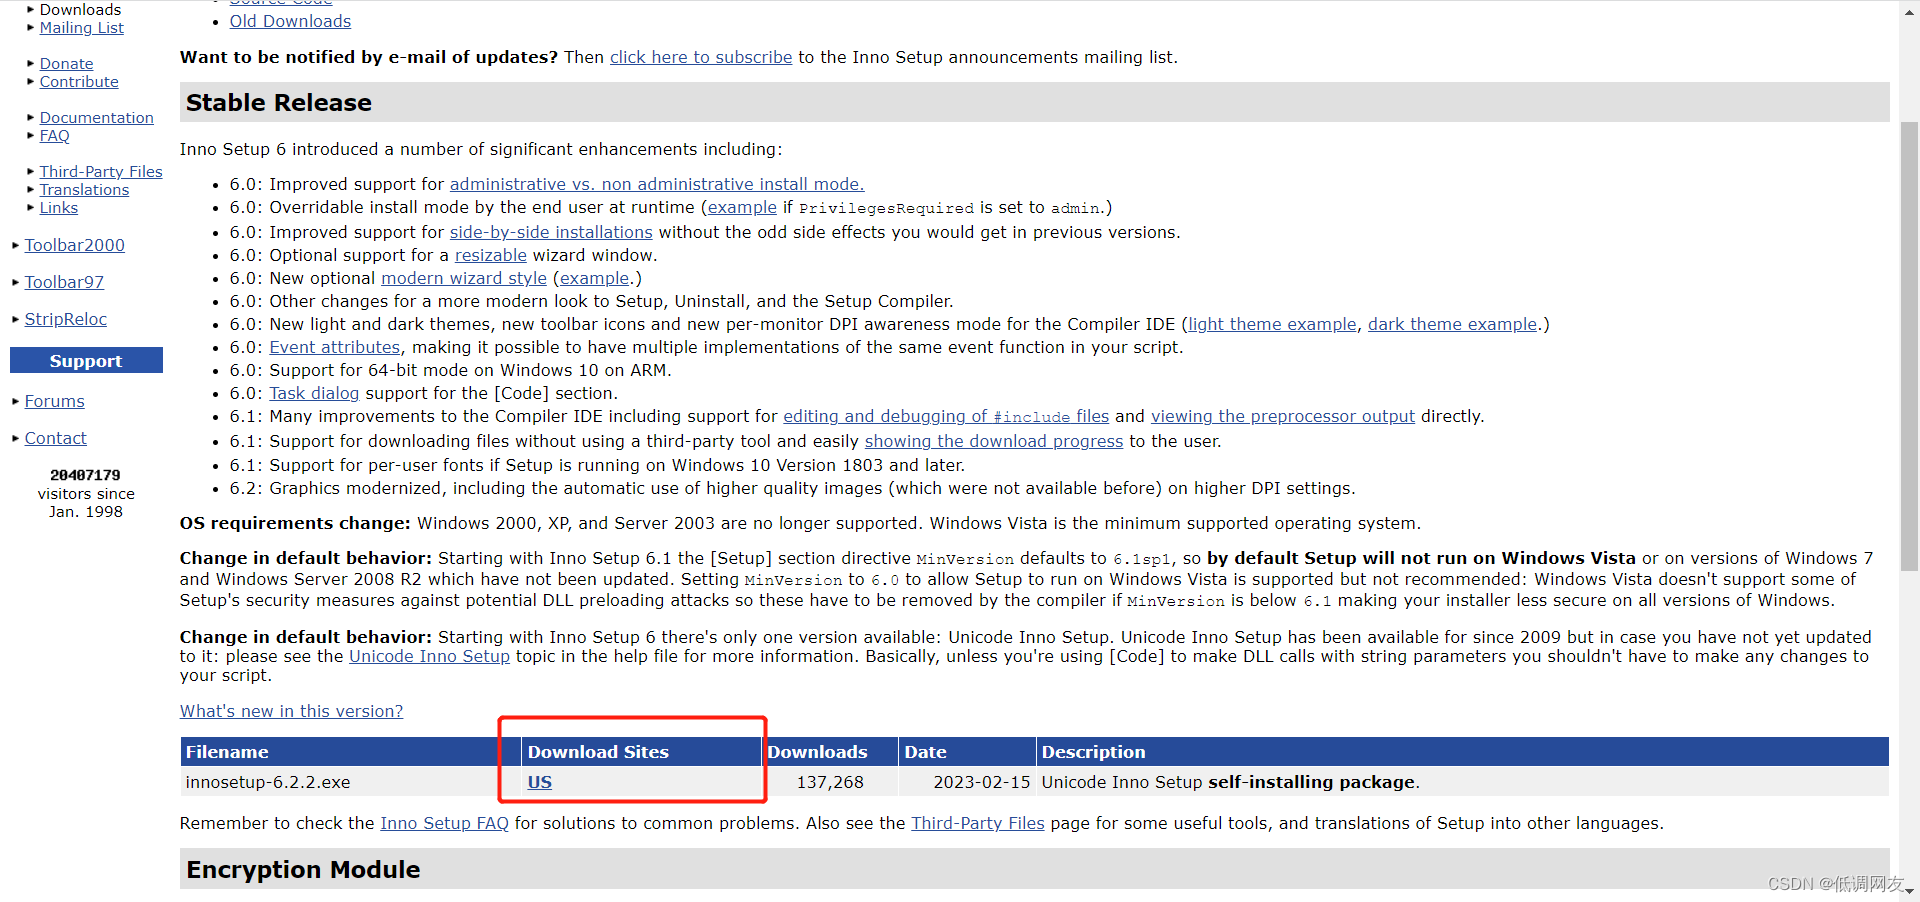
Task: Open 'What's new in this version?' link
Action: click(292, 711)
